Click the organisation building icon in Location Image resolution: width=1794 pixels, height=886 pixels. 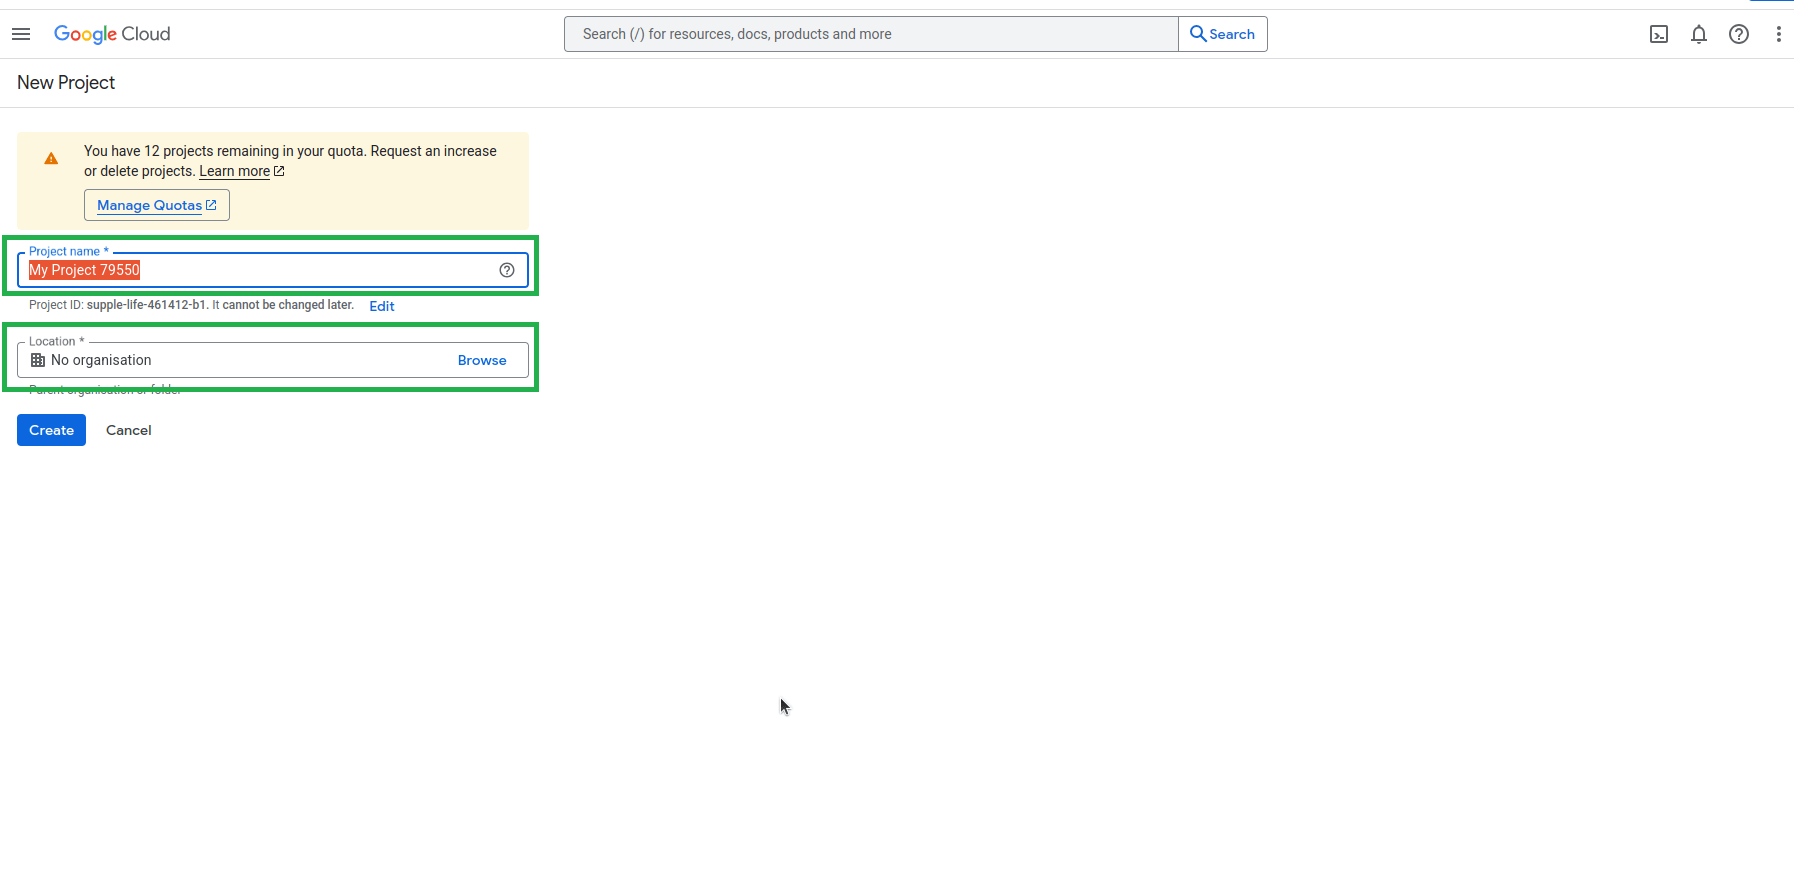pyautogui.click(x=38, y=360)
